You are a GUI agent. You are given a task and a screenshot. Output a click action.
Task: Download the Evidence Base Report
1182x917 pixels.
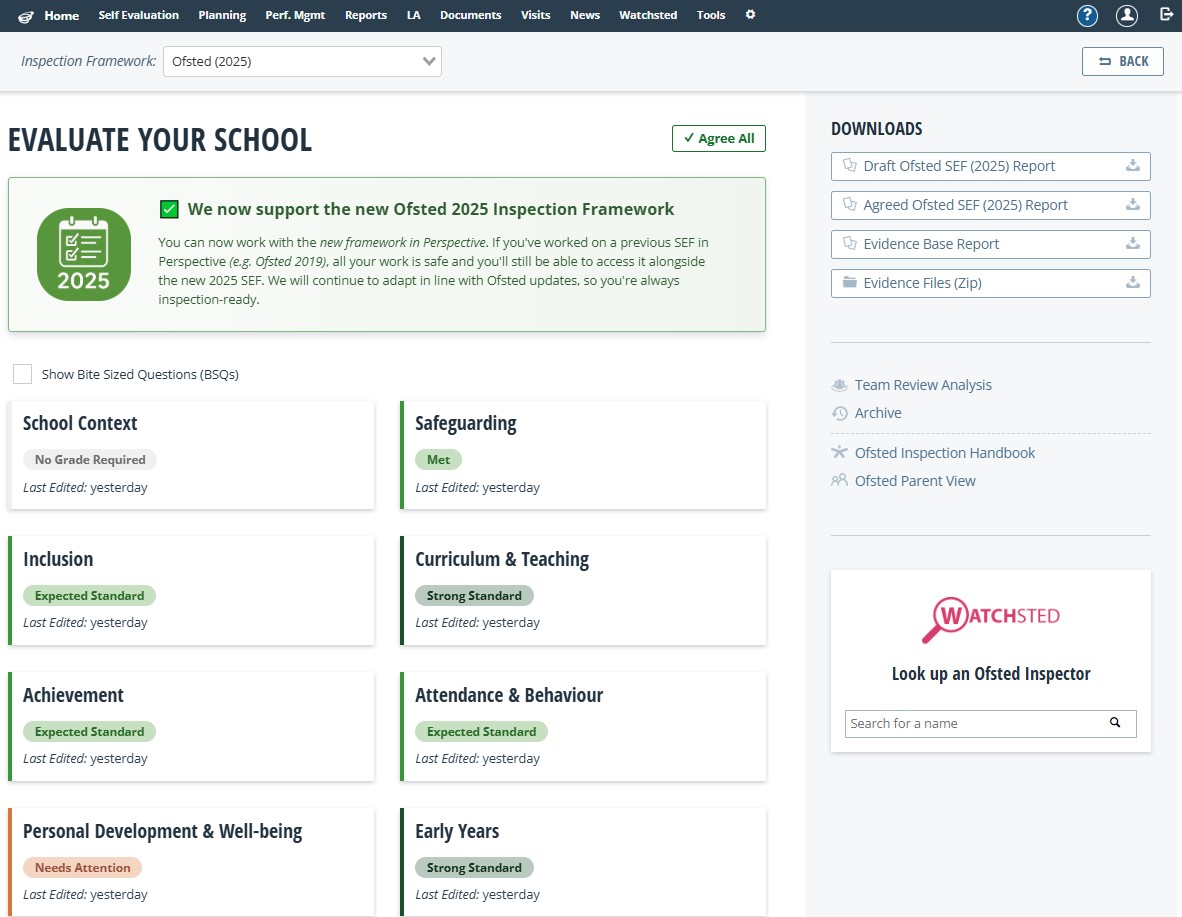coord(991,244)
